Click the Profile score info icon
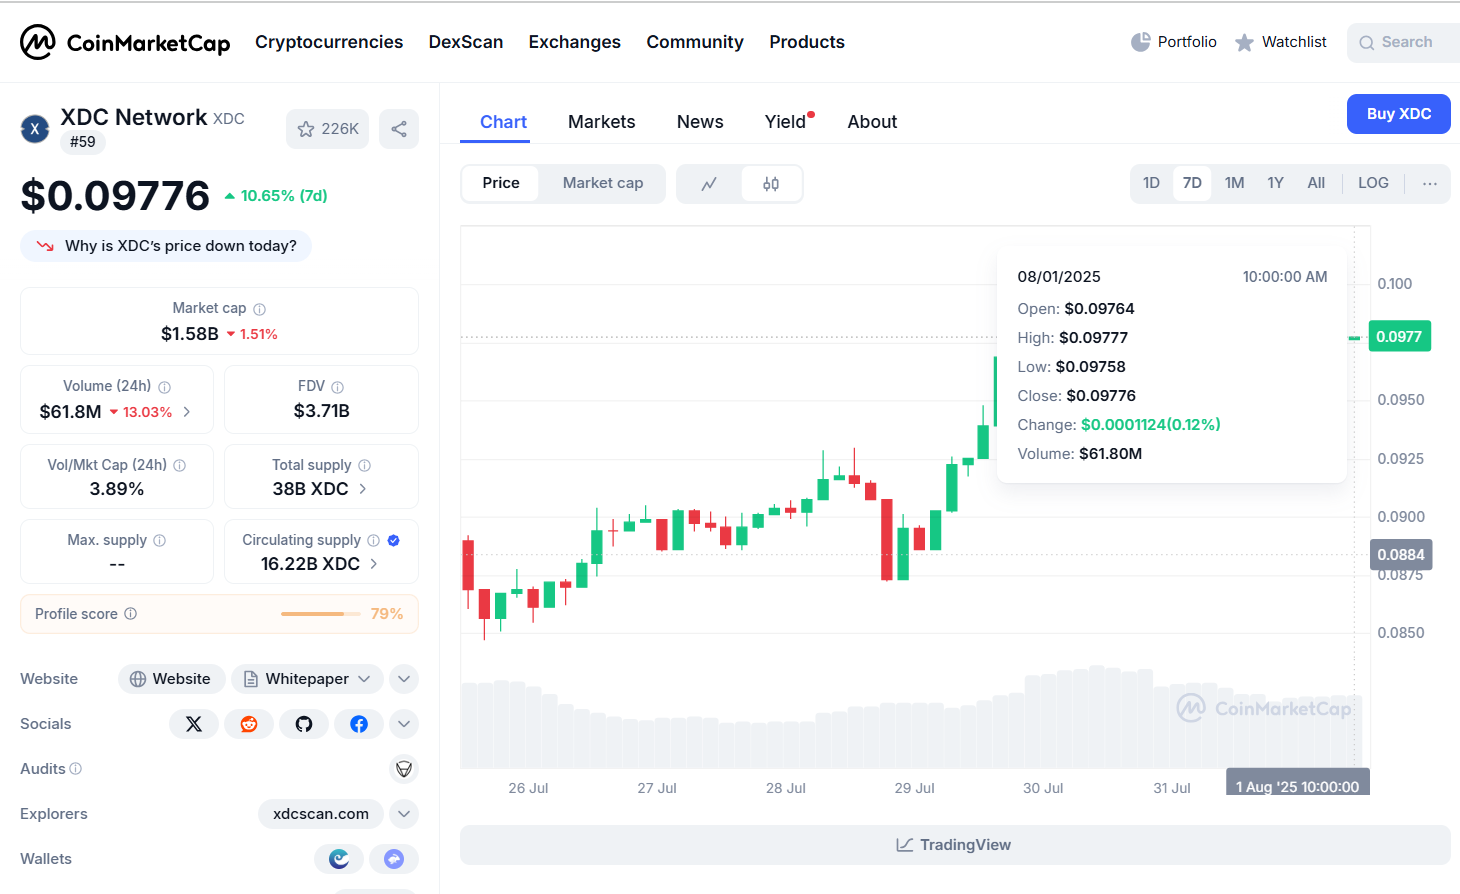This screenshot has height=894, width=1460. click(x=131, y=614)
